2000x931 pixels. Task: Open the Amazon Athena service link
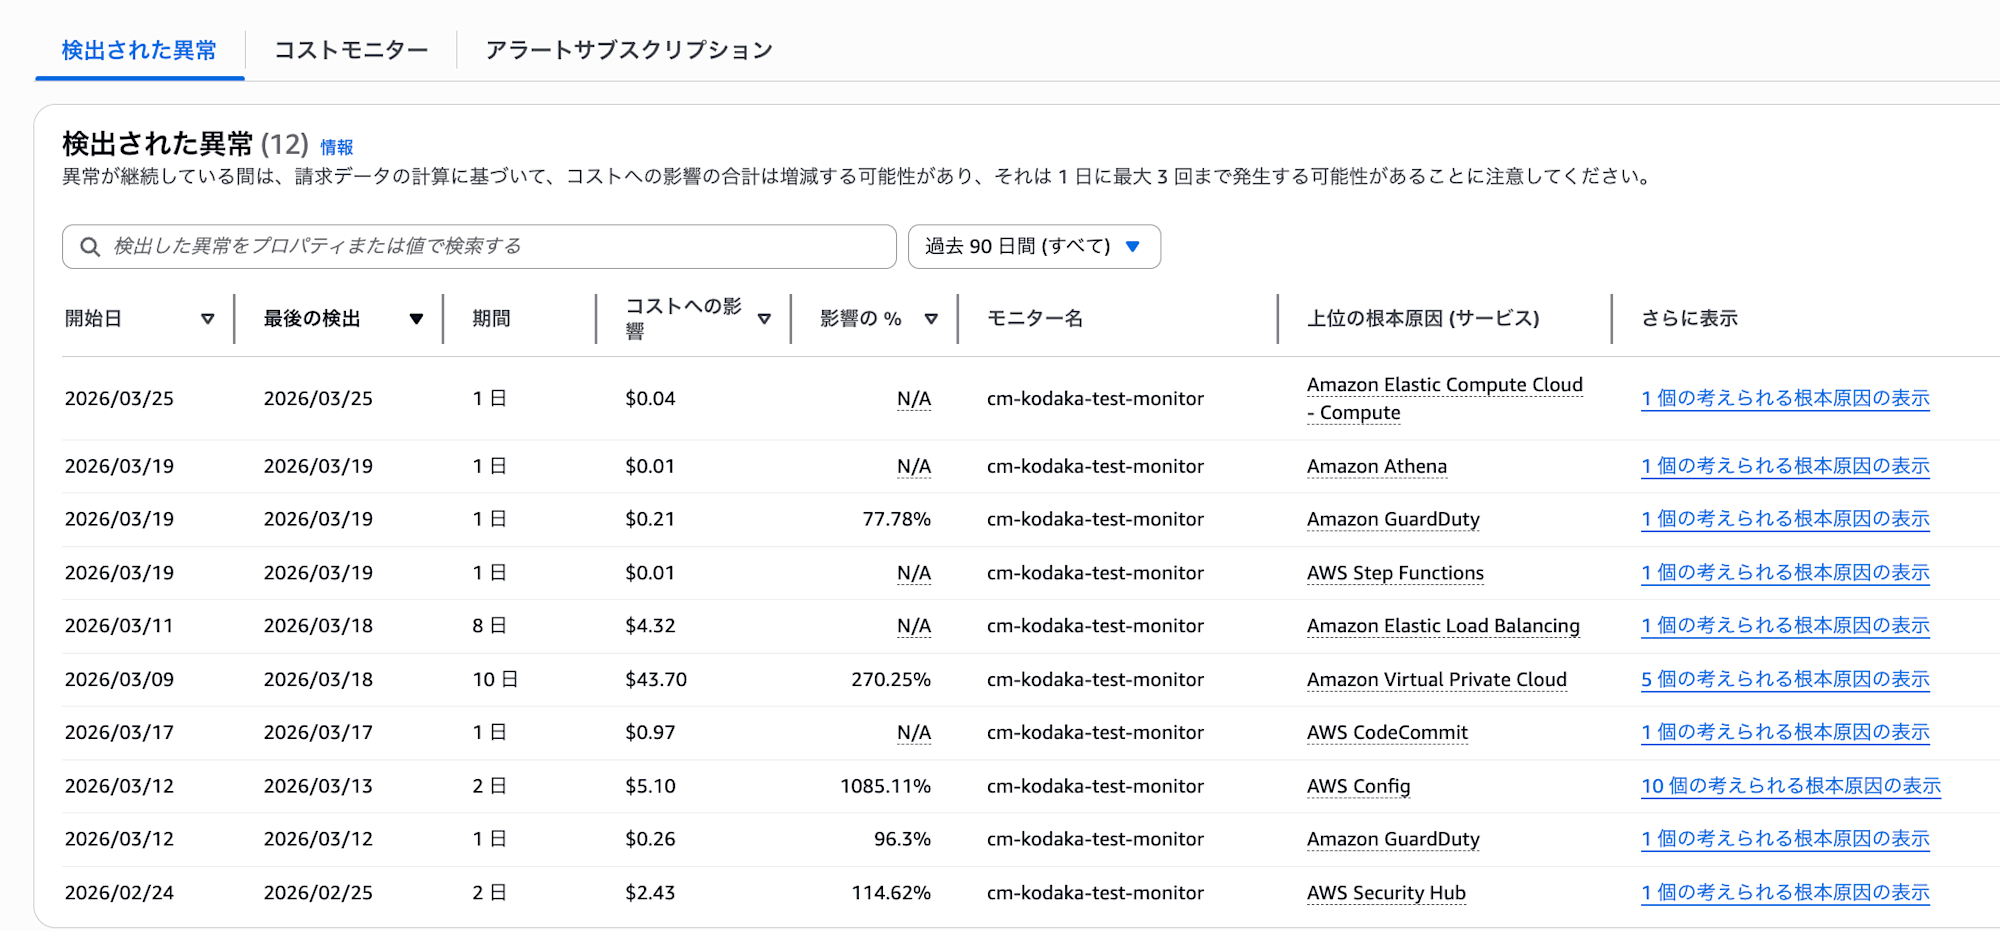tap(1377, 466)
